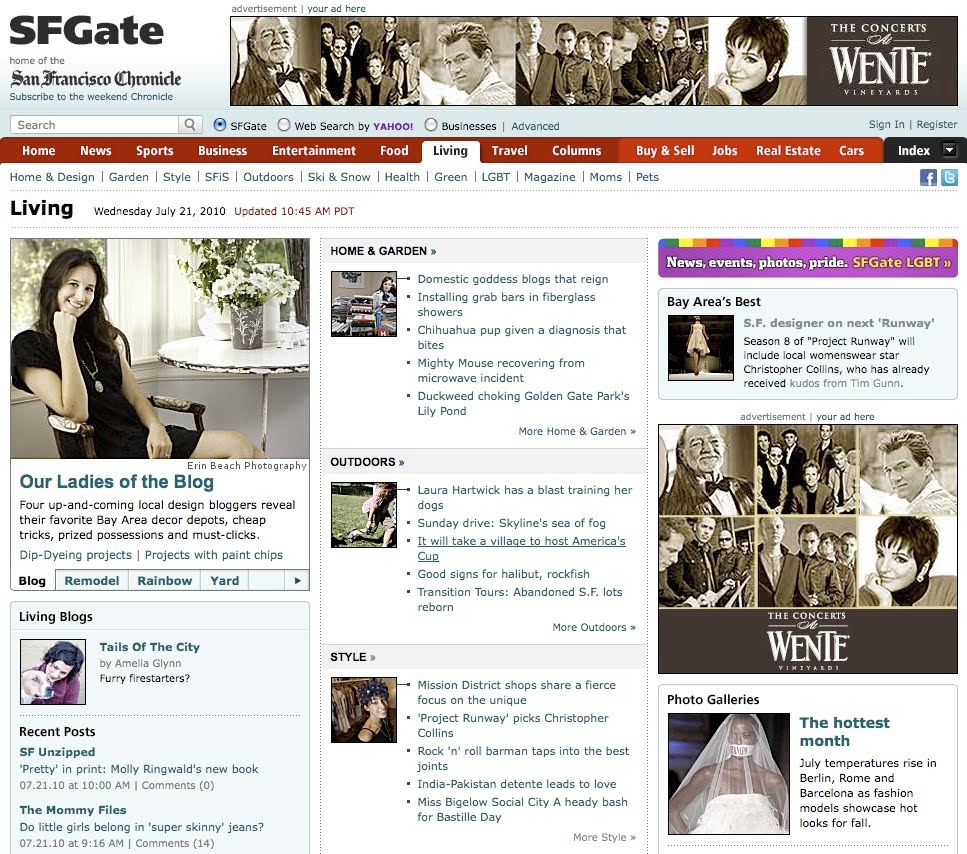The width and height of the screenshot is (967, 854).
Task: Open the Real Estate nav item
Action: [x=788, y=150]
